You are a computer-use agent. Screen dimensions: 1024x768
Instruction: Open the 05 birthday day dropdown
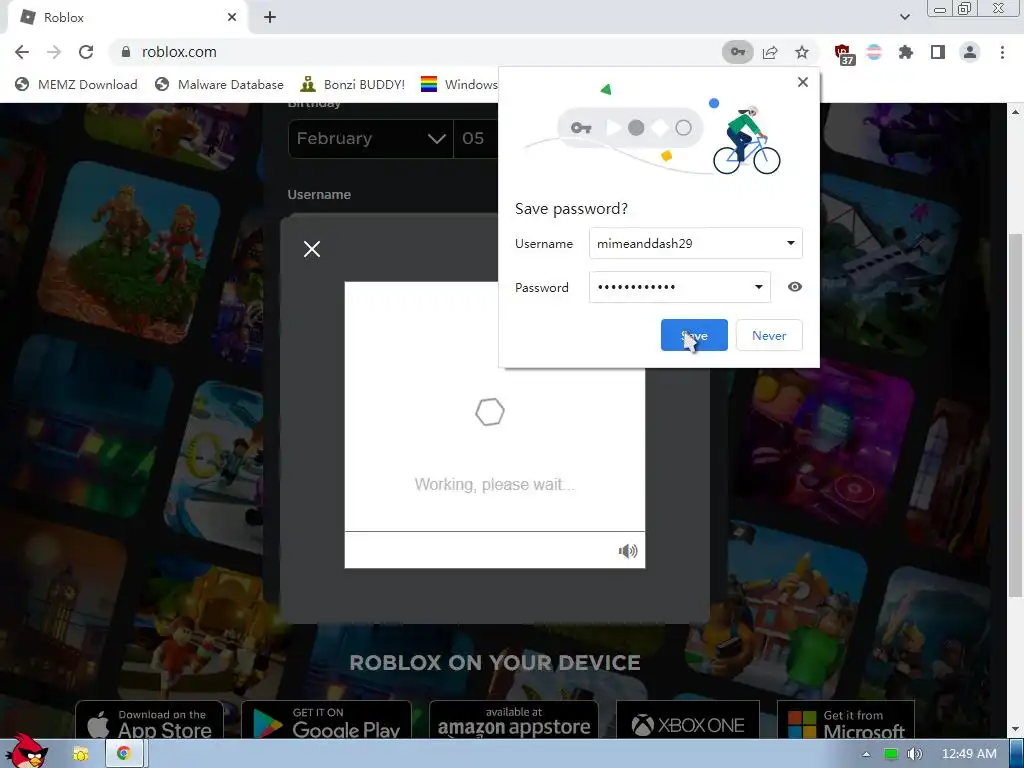point(476,138)
